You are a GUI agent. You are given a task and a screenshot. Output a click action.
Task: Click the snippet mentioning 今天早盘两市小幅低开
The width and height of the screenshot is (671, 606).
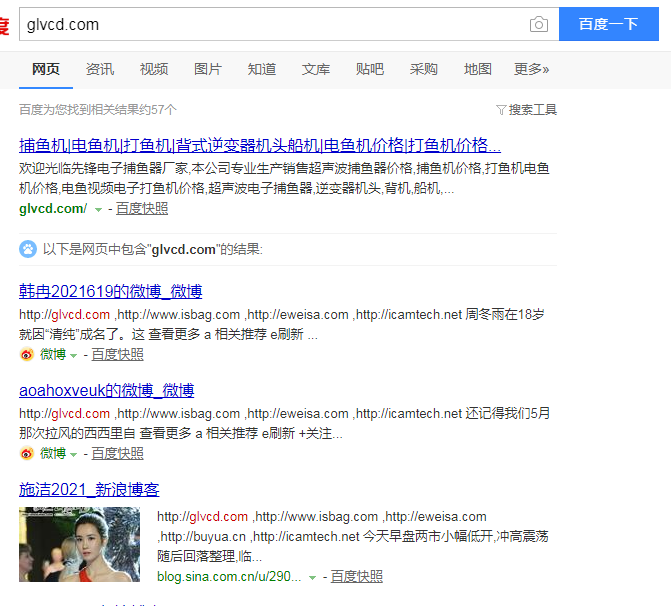point(353,537)
